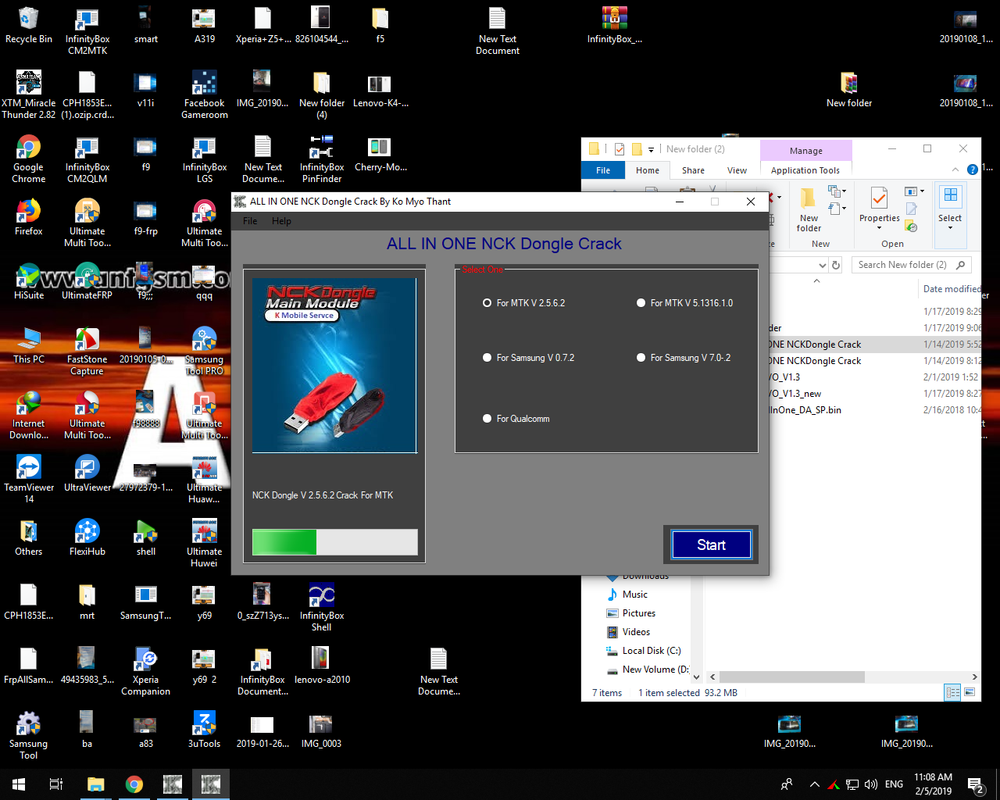Open File menu in NCK Dongle Crack
This screenshot has width=1000, height=800.
tap(250, 221)
